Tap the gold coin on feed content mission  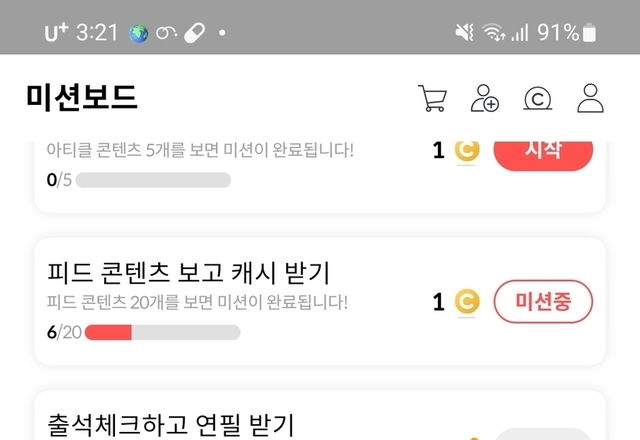[466, 301]
